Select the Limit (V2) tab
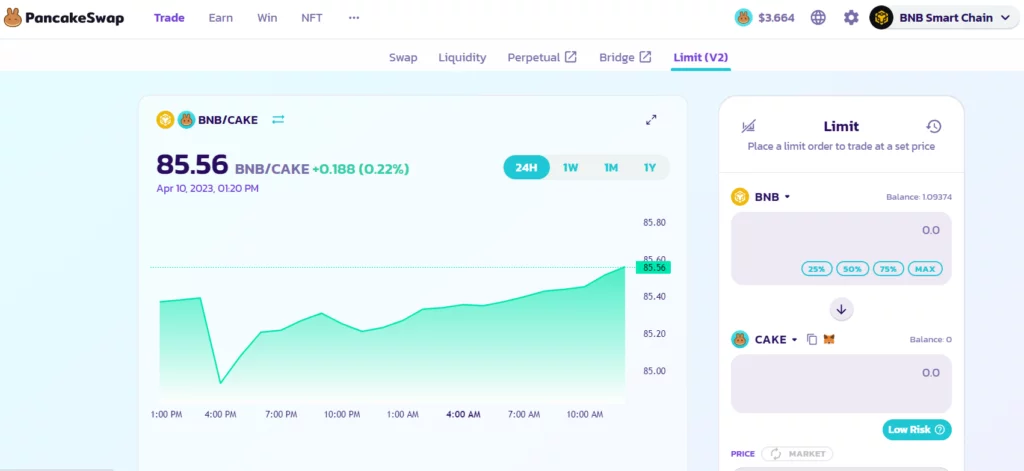This screenshot has width=1024, height=471. (701, 57)
